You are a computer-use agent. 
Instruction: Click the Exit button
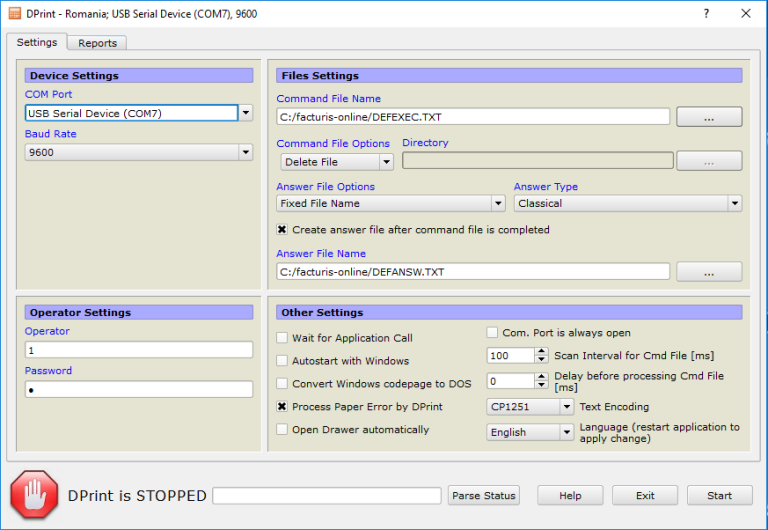coord(645,495)
